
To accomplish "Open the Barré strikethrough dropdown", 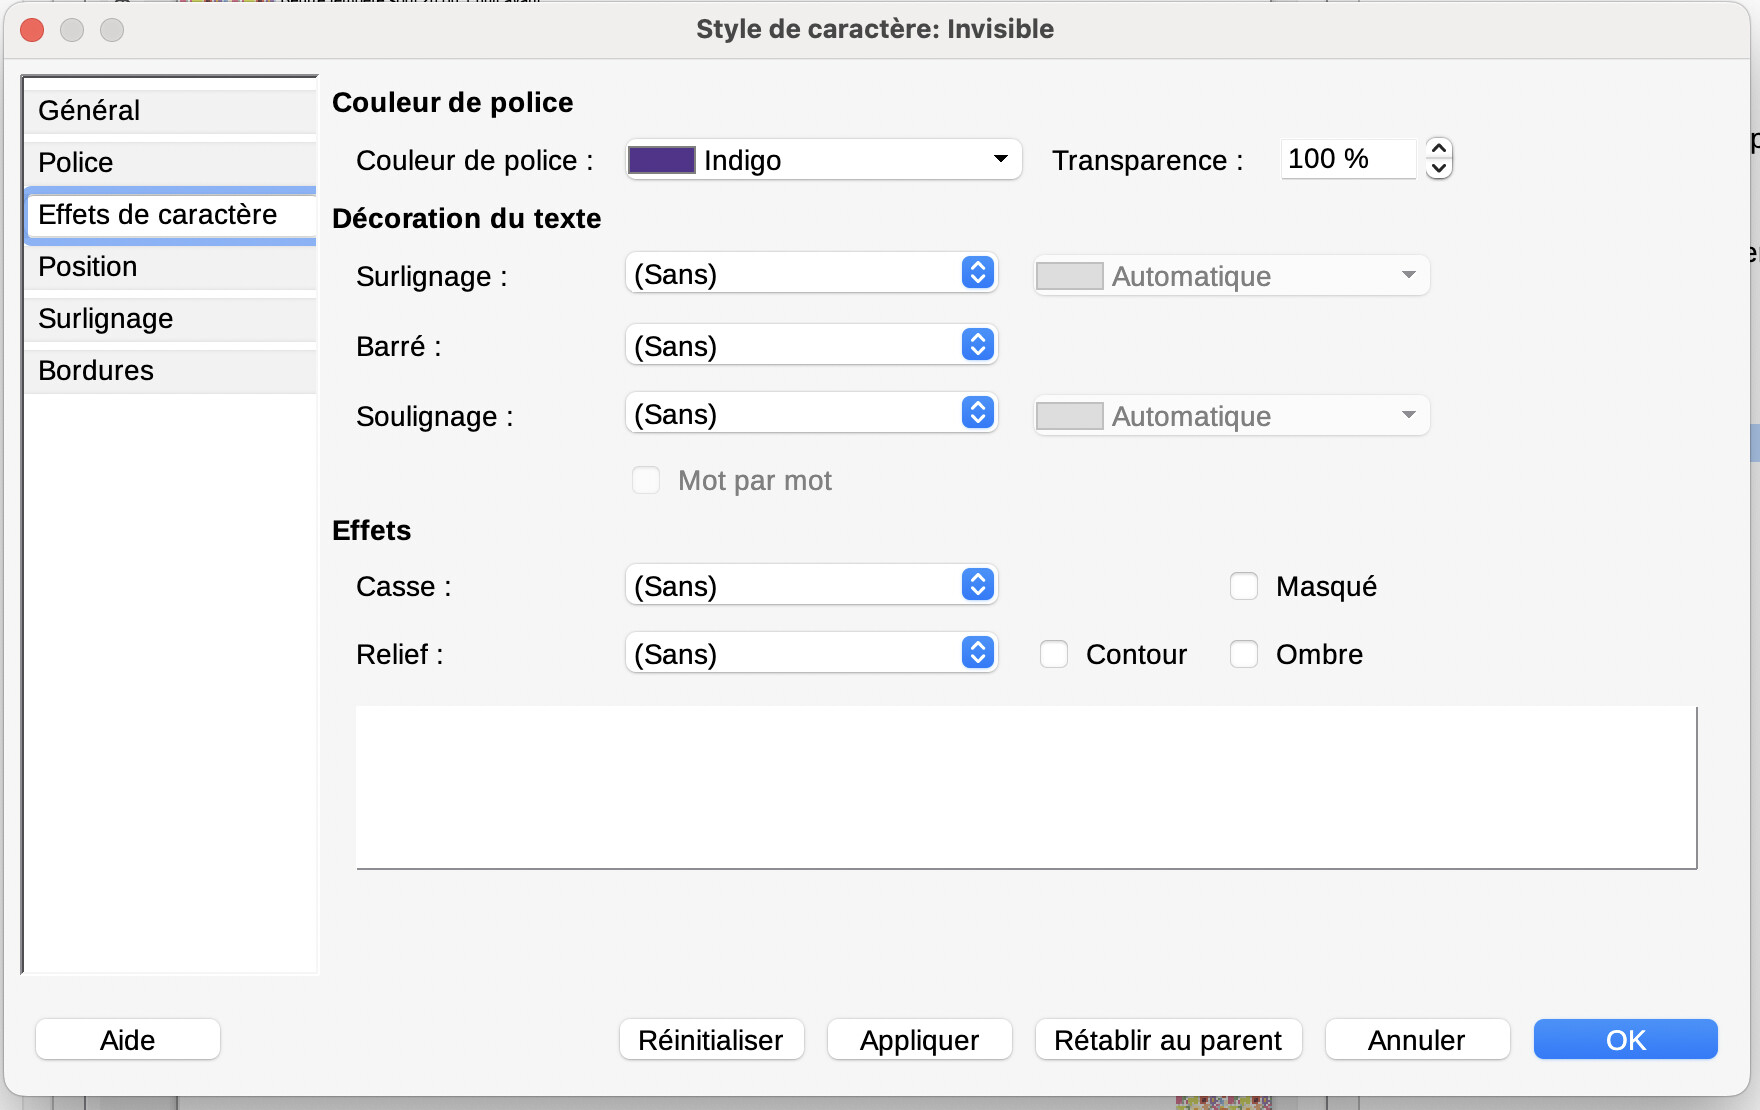I will (811, 345).
